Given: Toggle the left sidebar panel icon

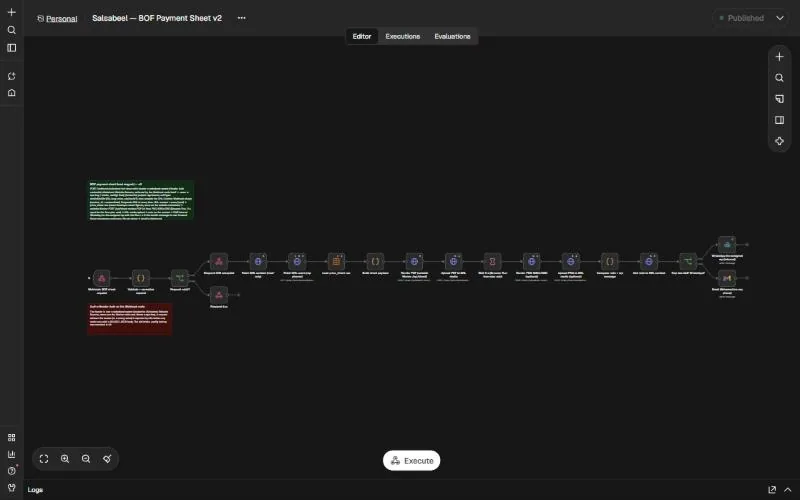Looking at the screenshot, I should pos(12,48).
